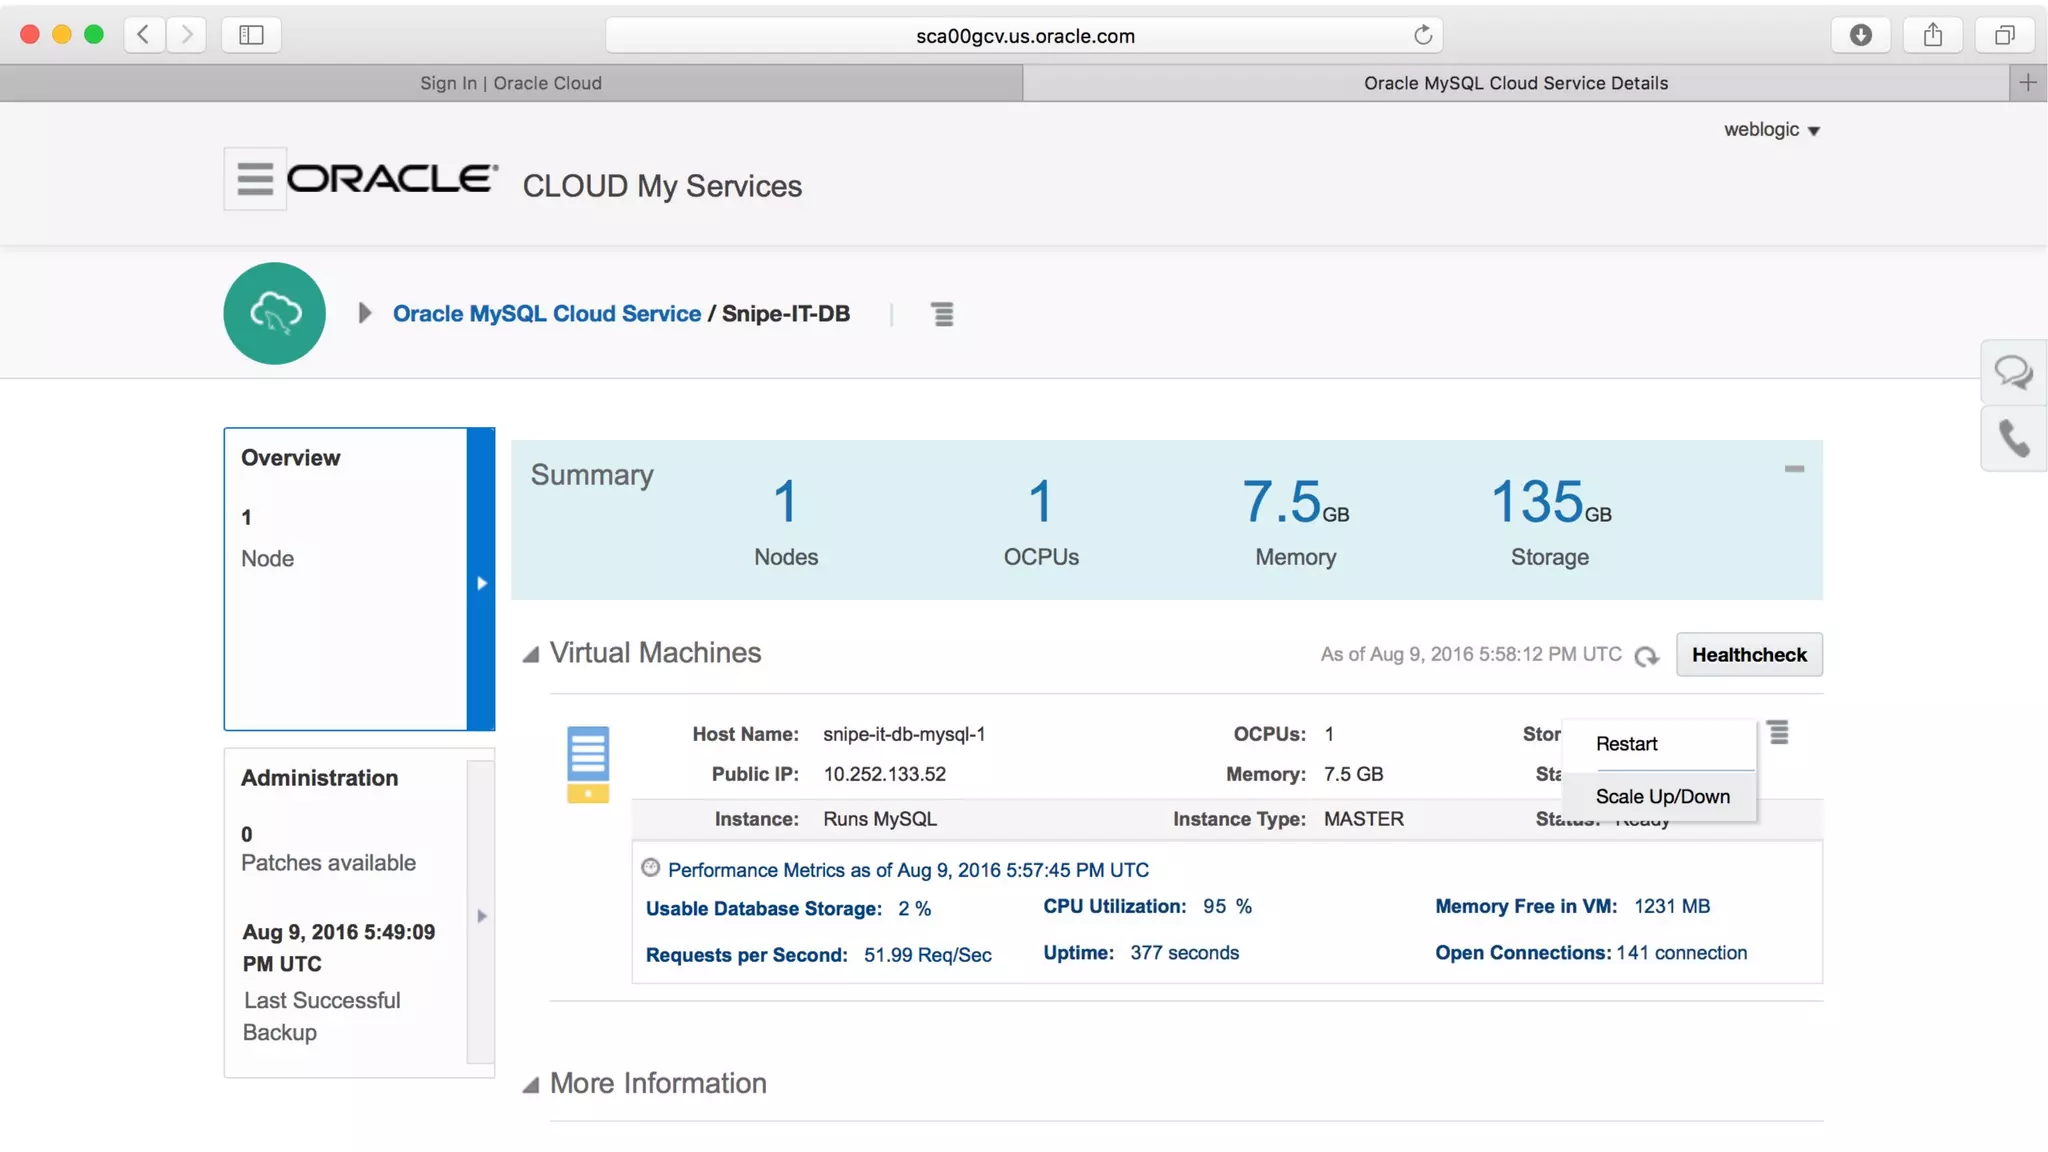2048x1152 pixels.
Task: Open the weblogic user dropdown
Action: (x=1771, y=130)
